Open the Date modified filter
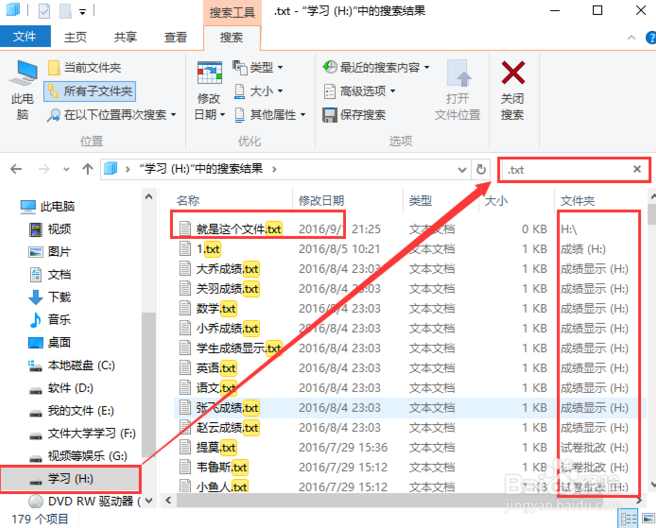The height and width of the screenshot is (528, 656). (209, 91)
